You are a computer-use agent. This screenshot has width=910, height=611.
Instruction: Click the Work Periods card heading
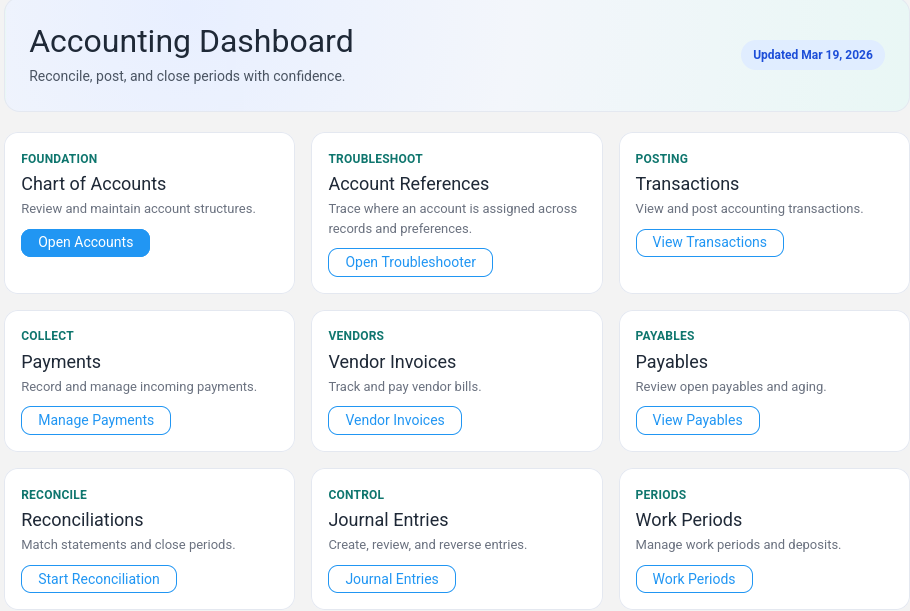coord(688,520)
